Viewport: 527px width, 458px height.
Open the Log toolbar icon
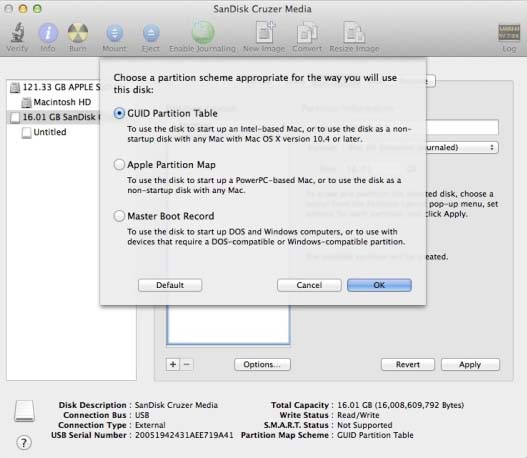click(x=509, y=33)
